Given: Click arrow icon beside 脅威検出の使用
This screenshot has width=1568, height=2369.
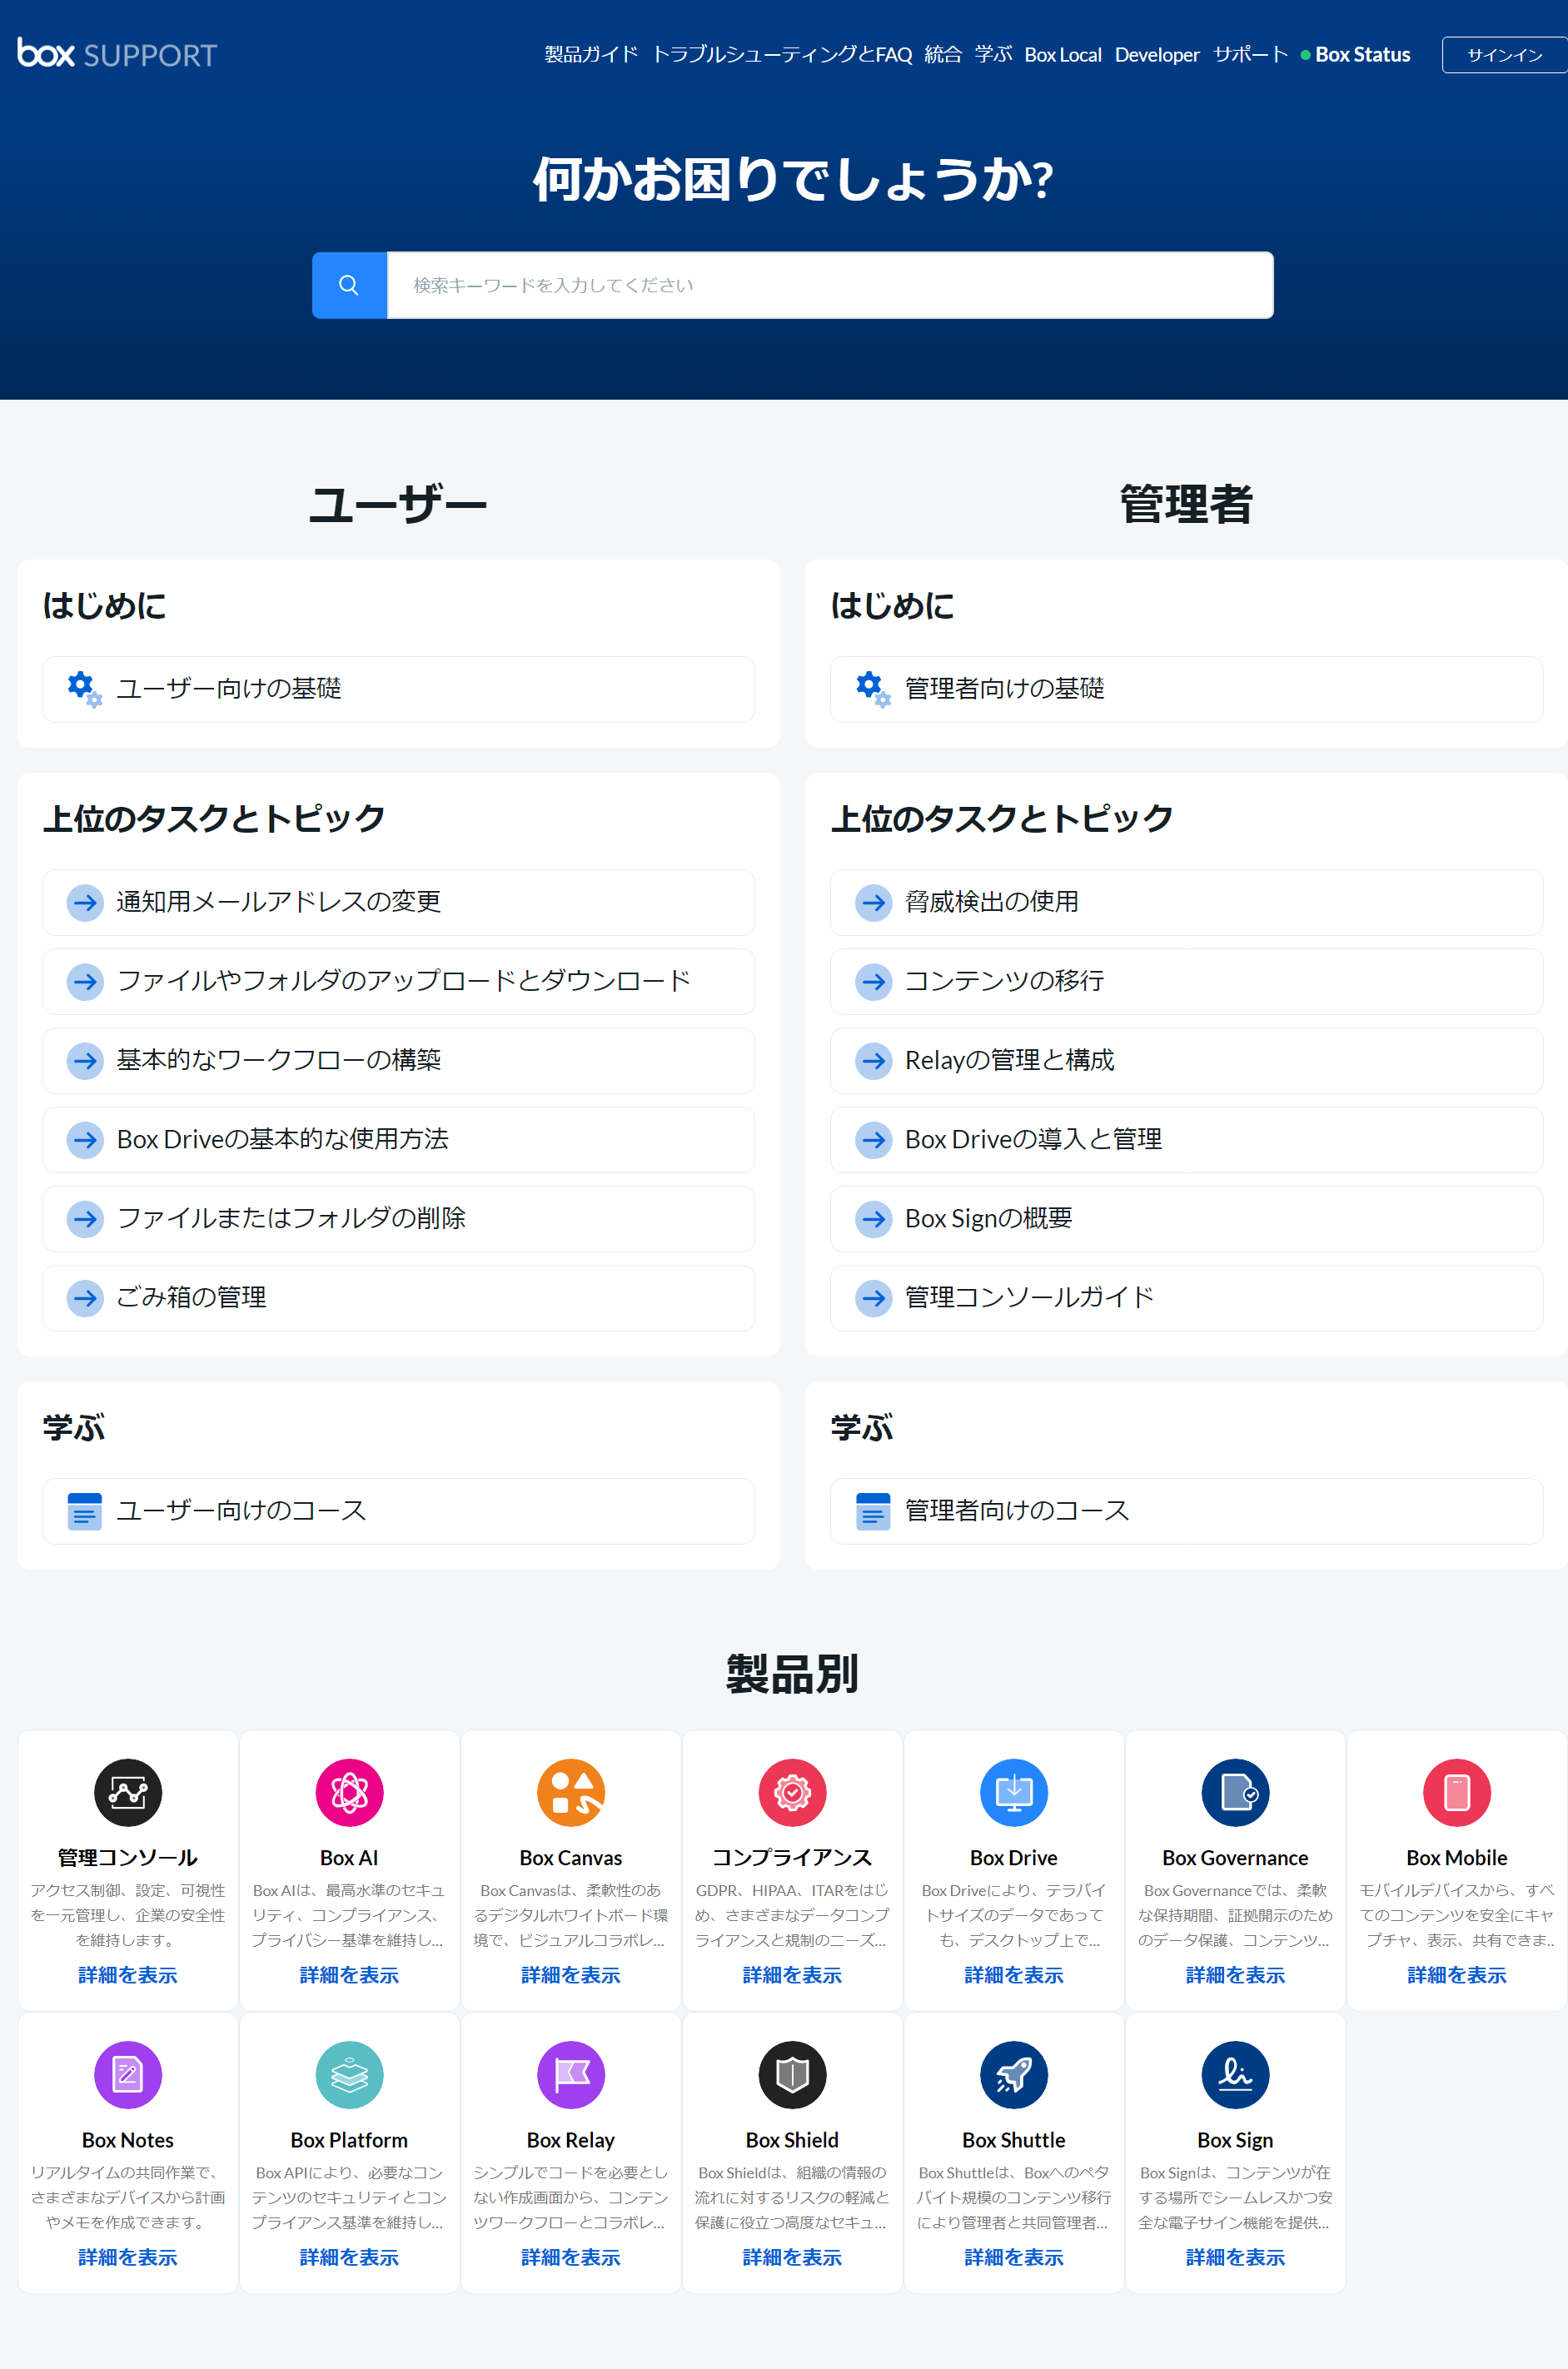Looking at the screenshot, I should (873, 902).
